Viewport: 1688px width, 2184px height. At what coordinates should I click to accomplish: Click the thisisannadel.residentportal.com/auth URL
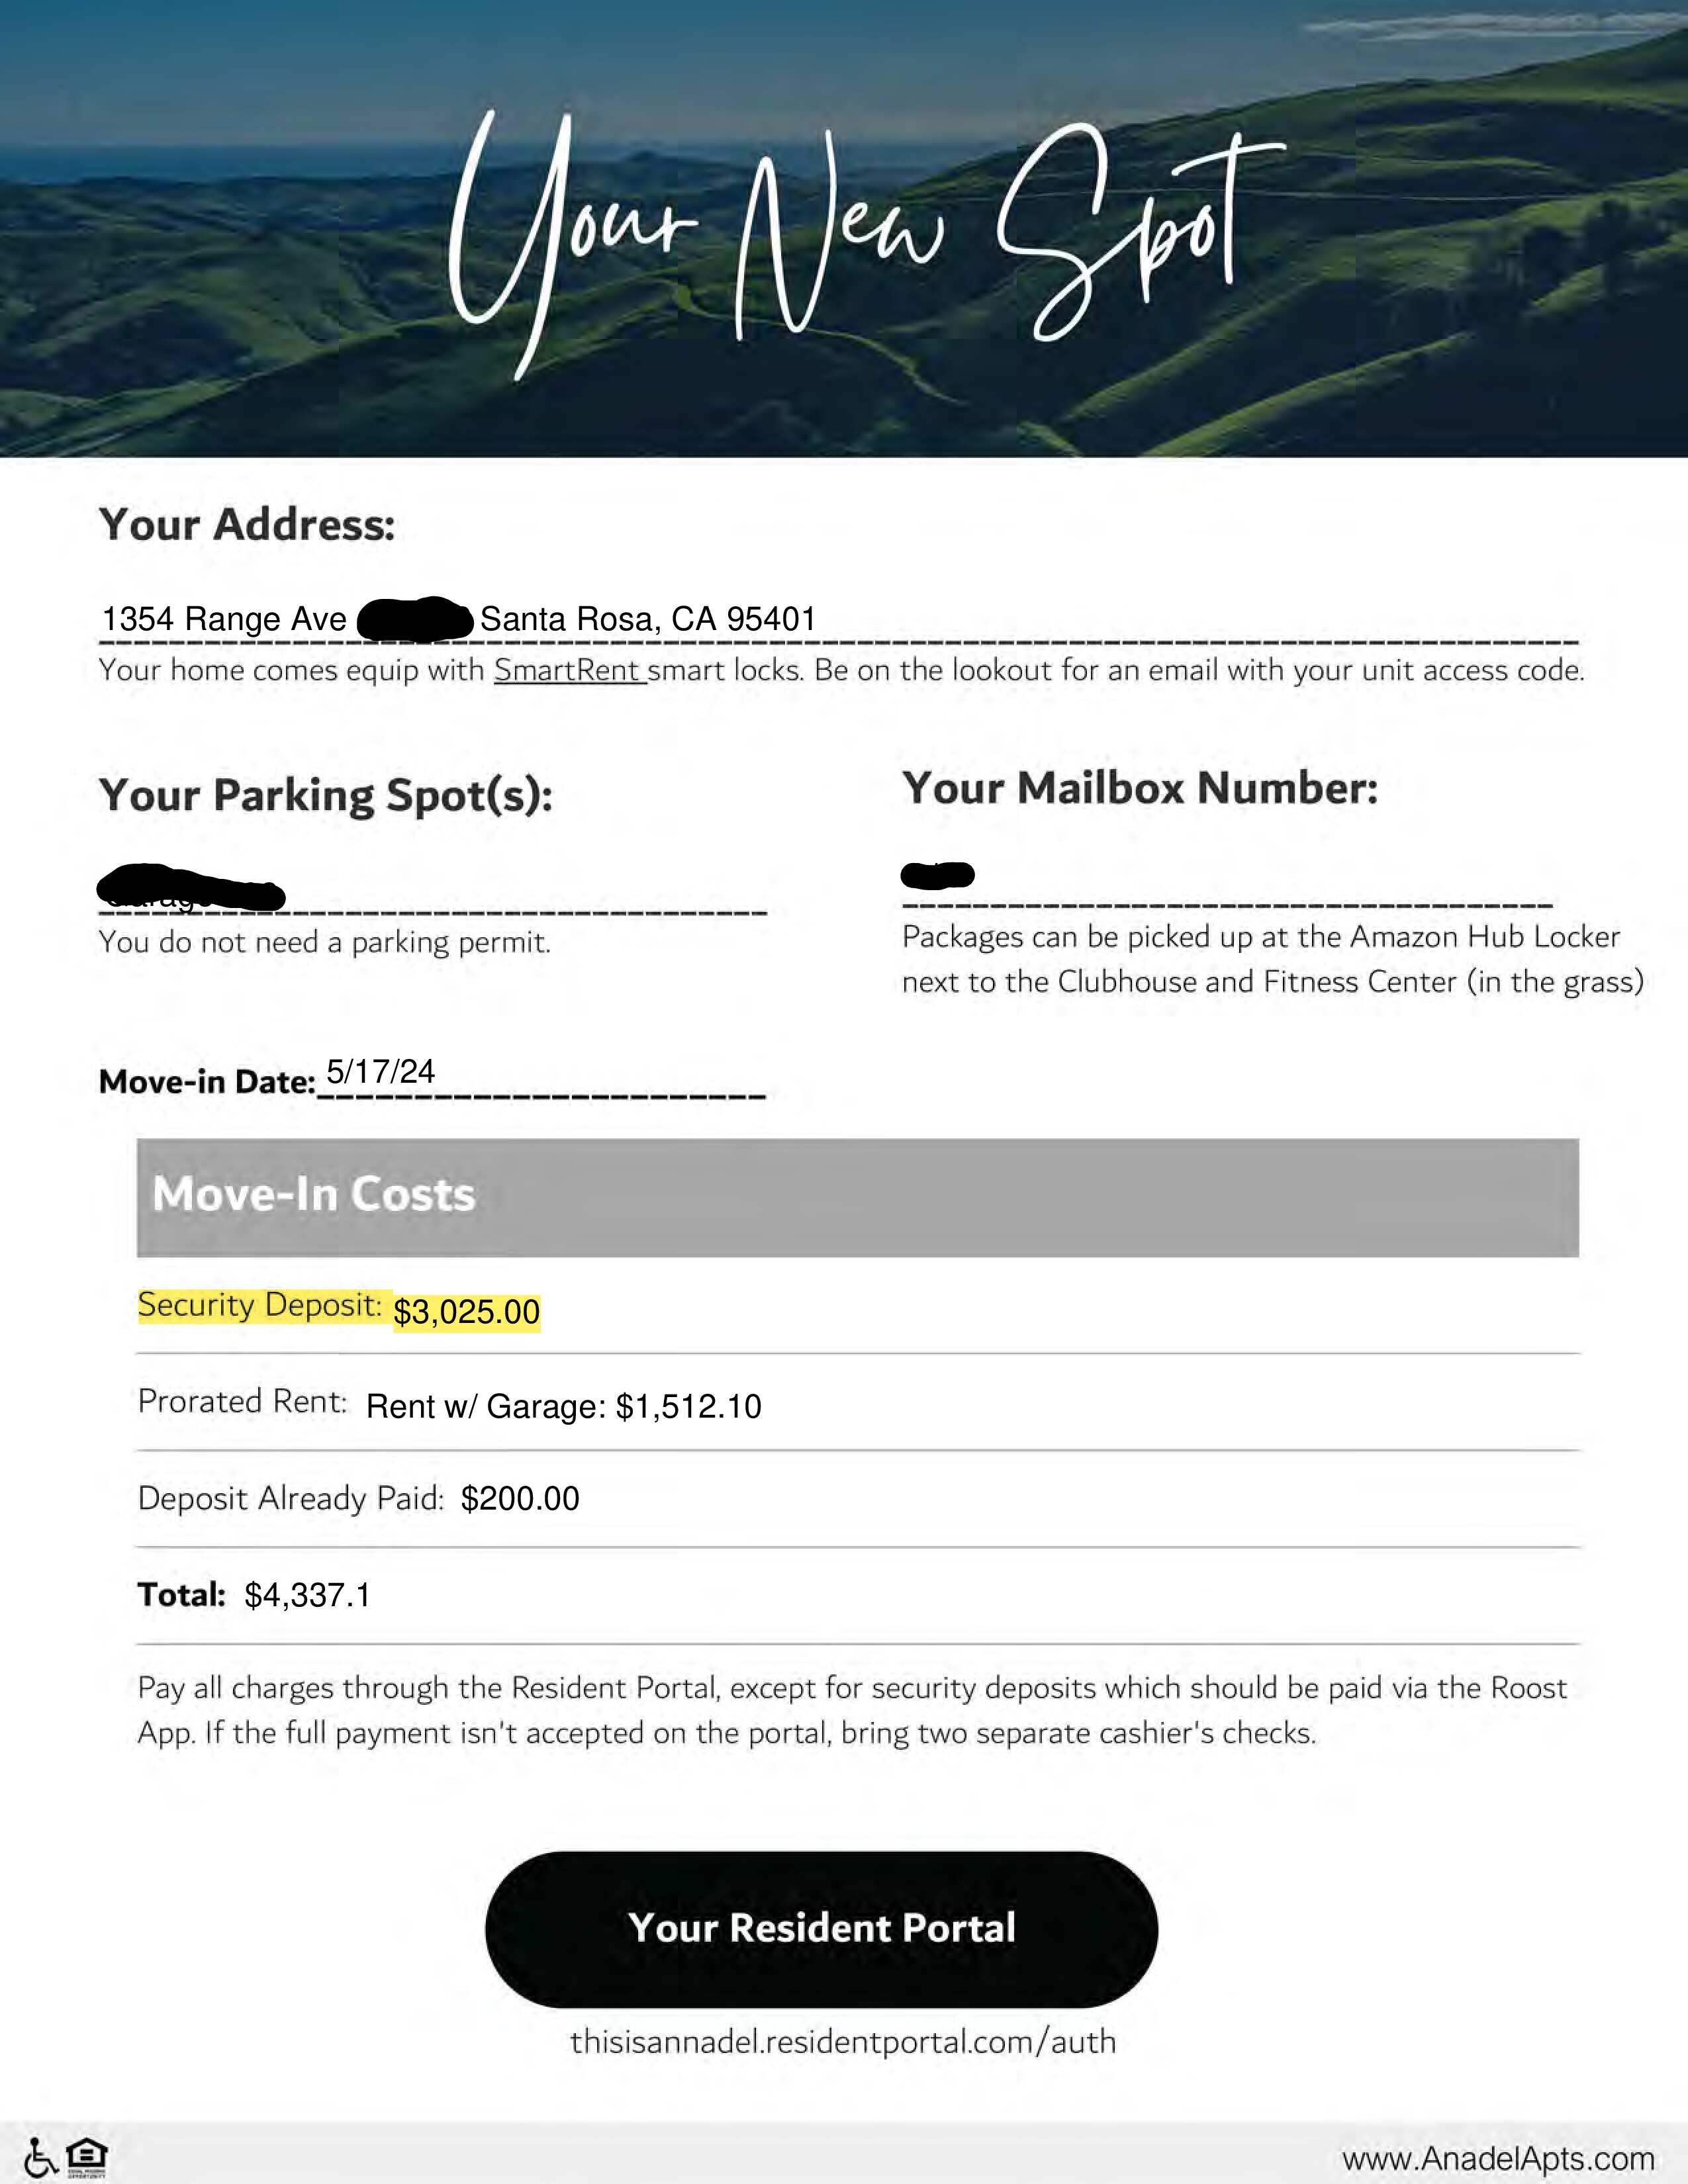click(x=842, y=2041)
